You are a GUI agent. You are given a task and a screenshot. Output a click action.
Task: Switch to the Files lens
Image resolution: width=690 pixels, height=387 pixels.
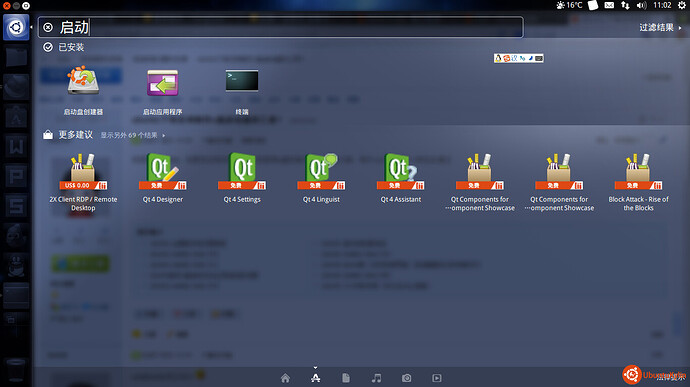346,378
